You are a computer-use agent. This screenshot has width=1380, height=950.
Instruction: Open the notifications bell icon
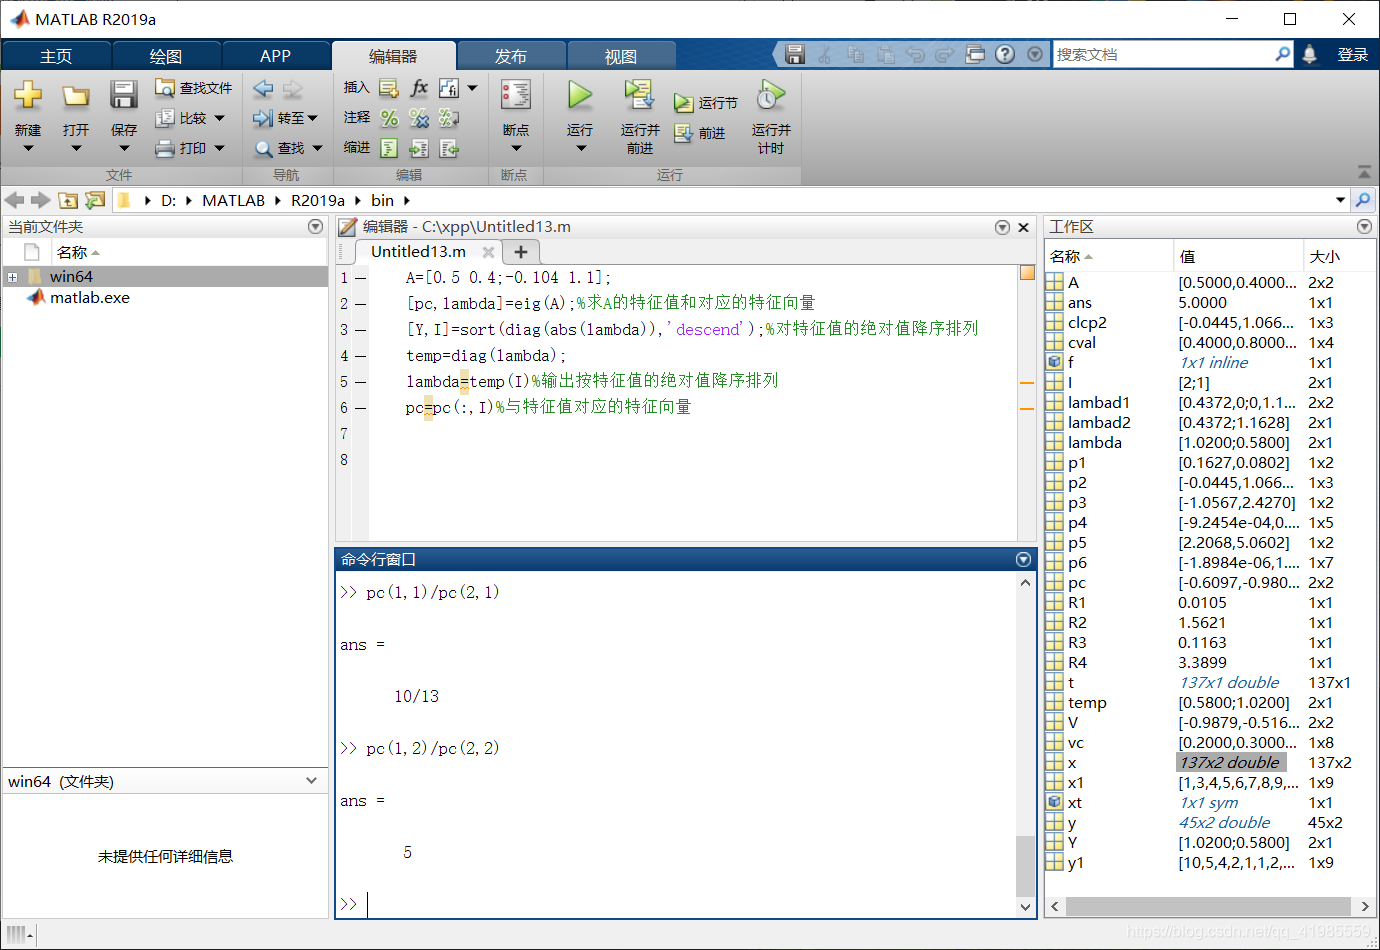coord(1309,54)
